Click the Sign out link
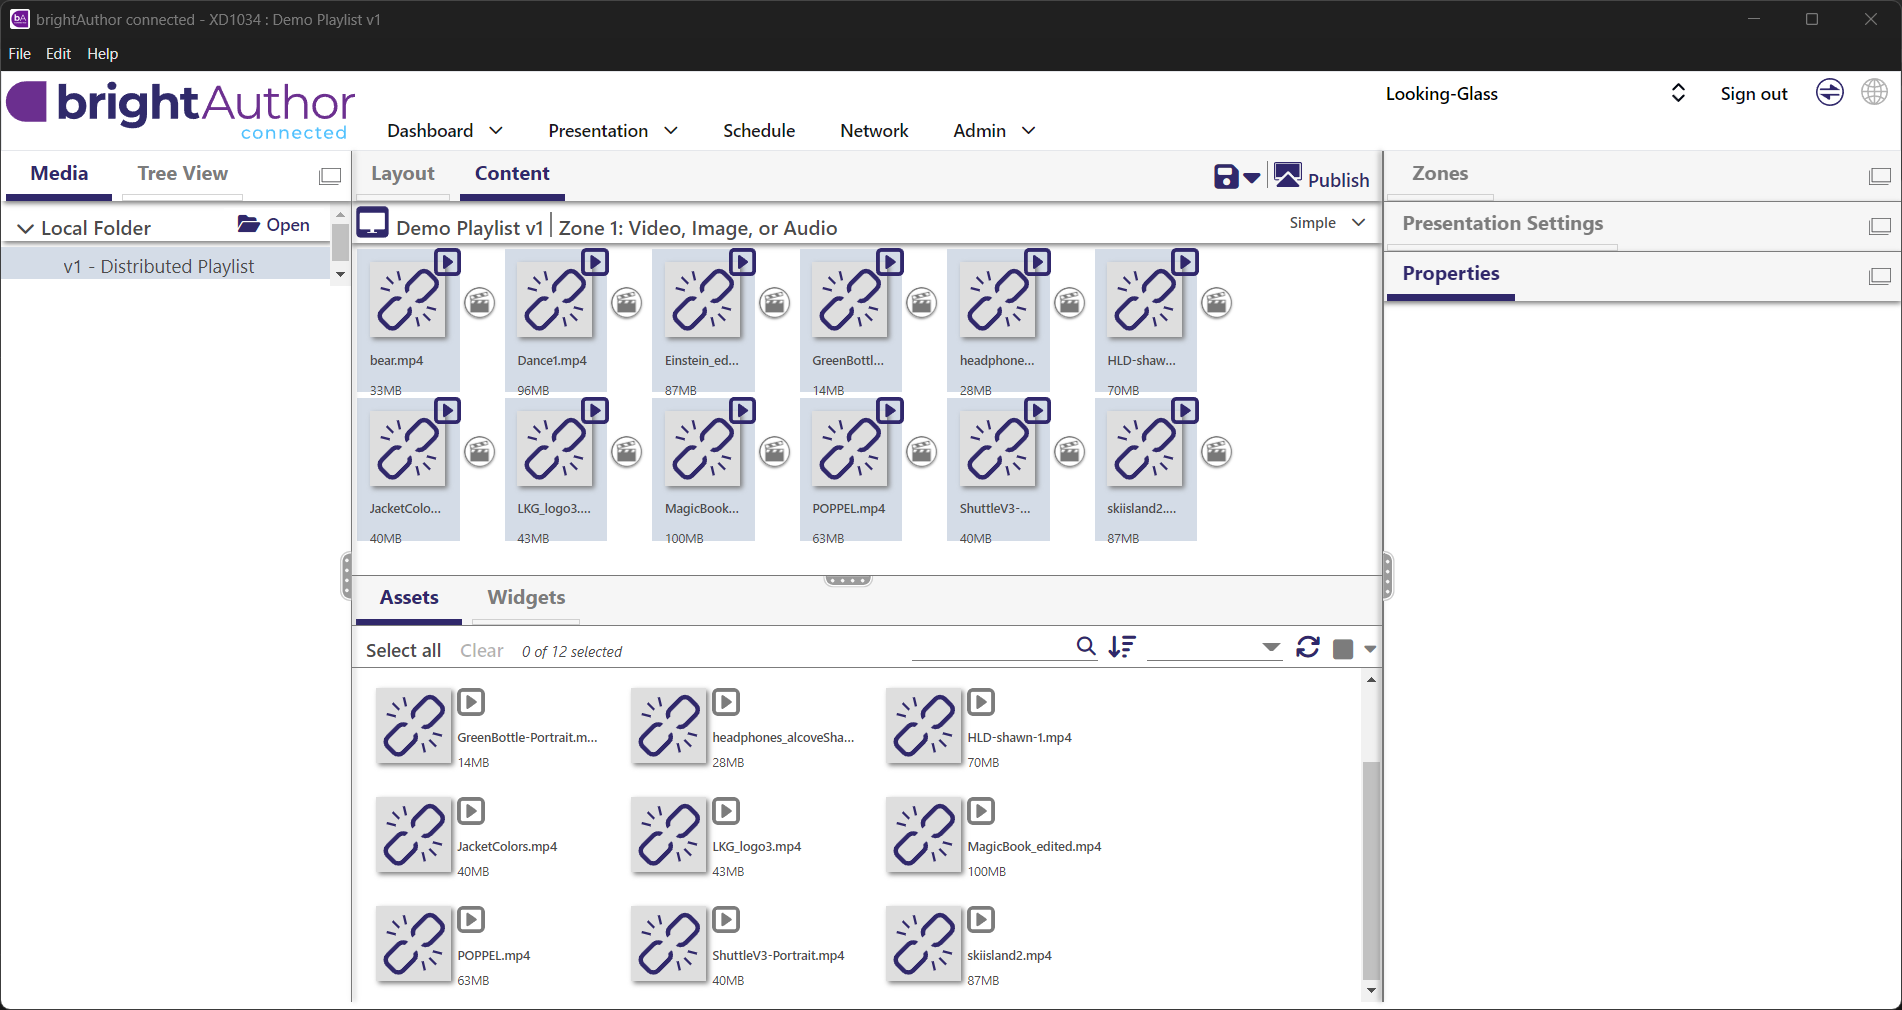Screen dimensions: 1902x1010 1753,94
